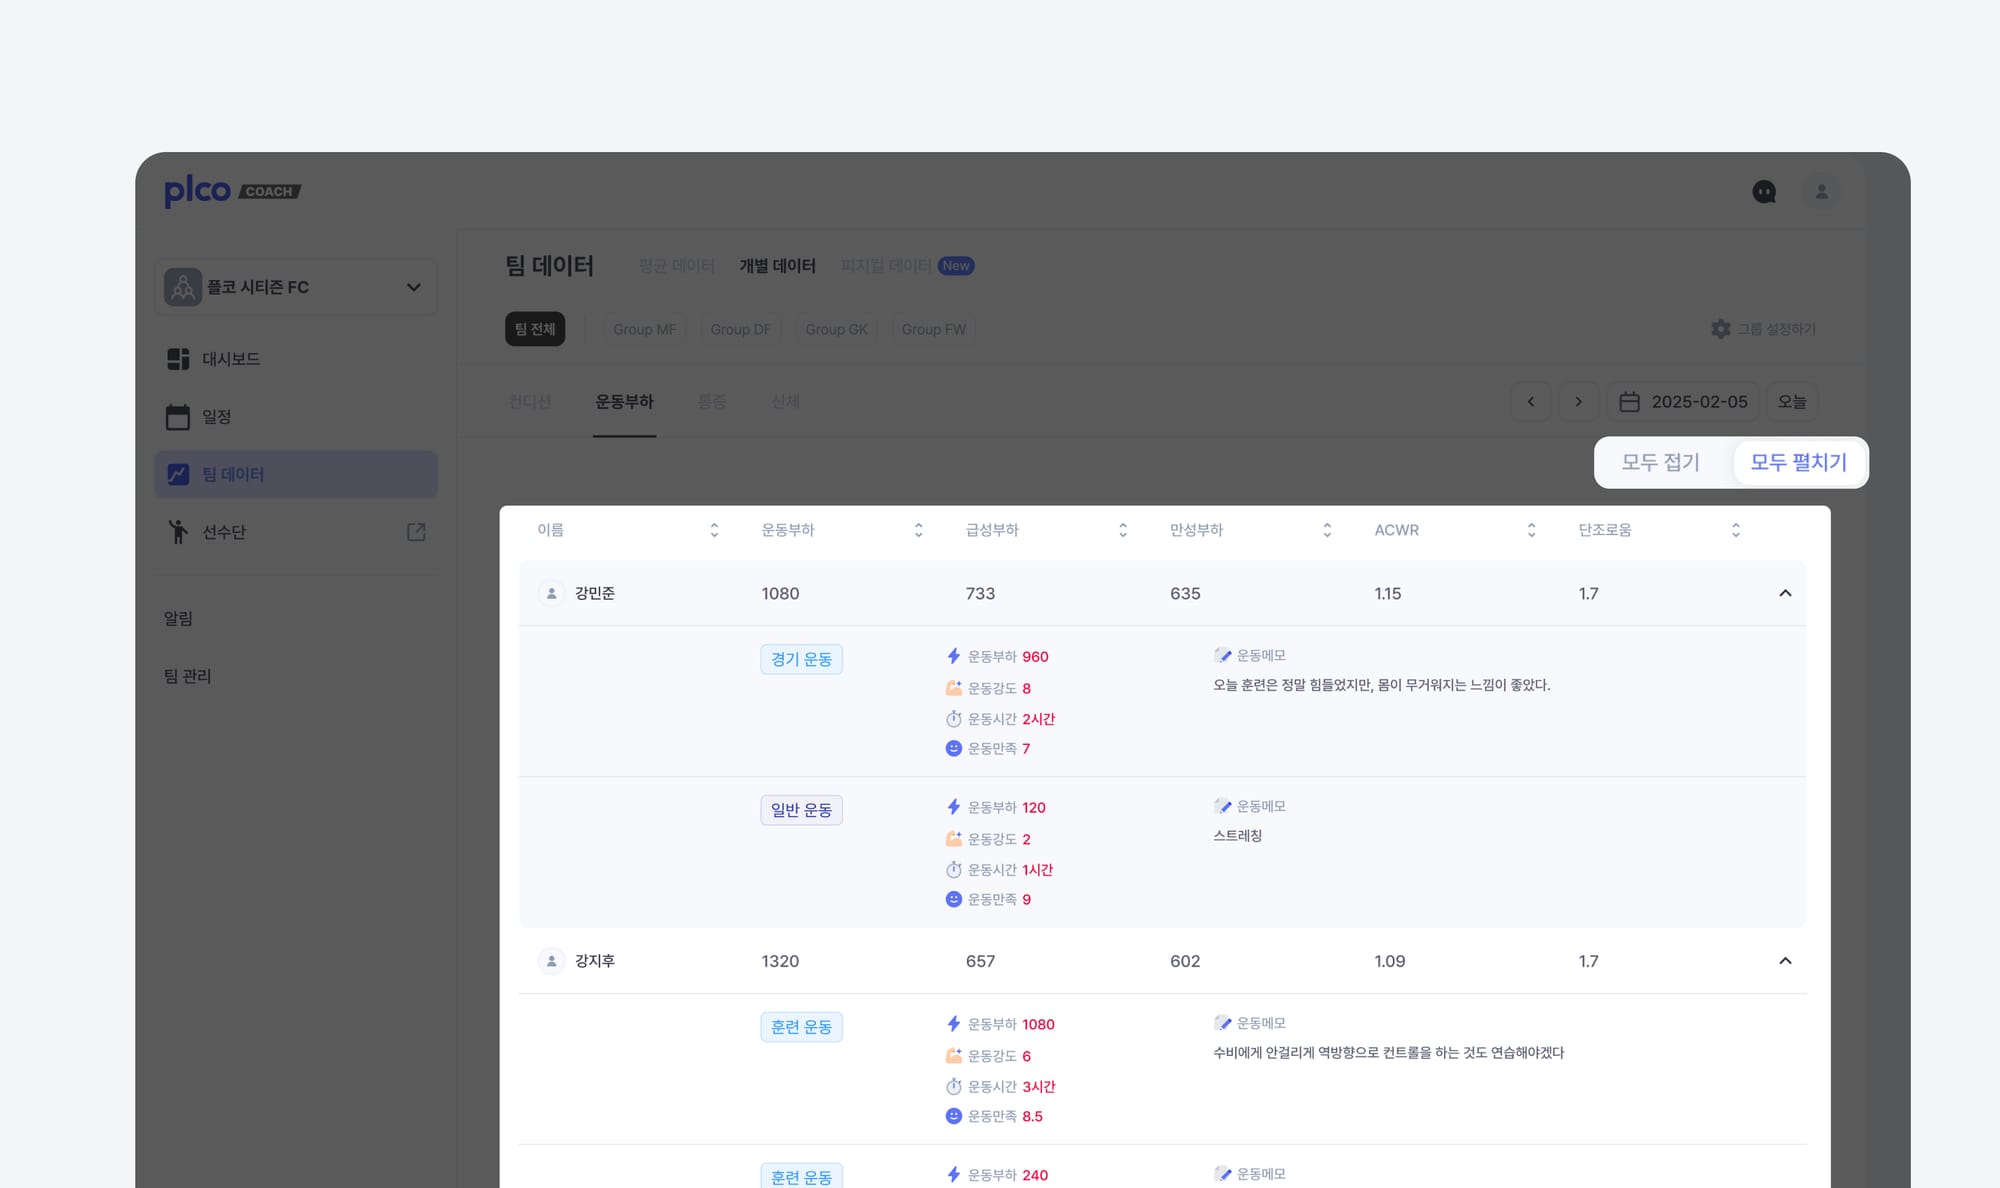Go to previous date arrow
Viewport: 2000px width, 1188px height.
click(x=1530, y=402)
